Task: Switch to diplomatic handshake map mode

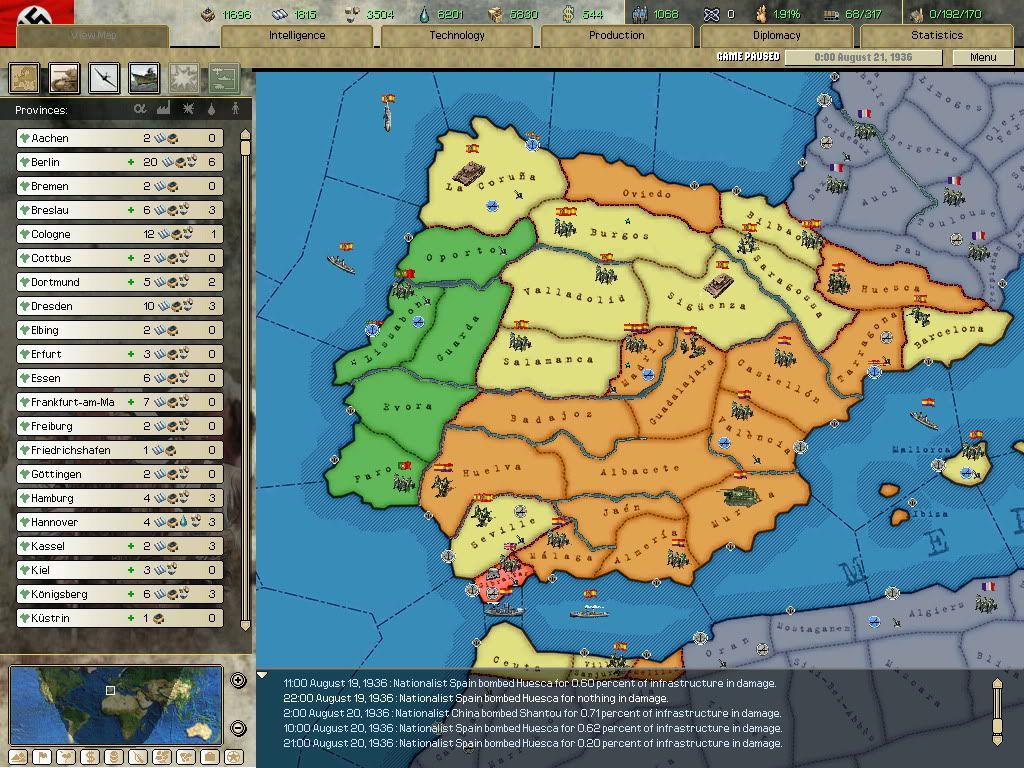Action: (186, 757)
